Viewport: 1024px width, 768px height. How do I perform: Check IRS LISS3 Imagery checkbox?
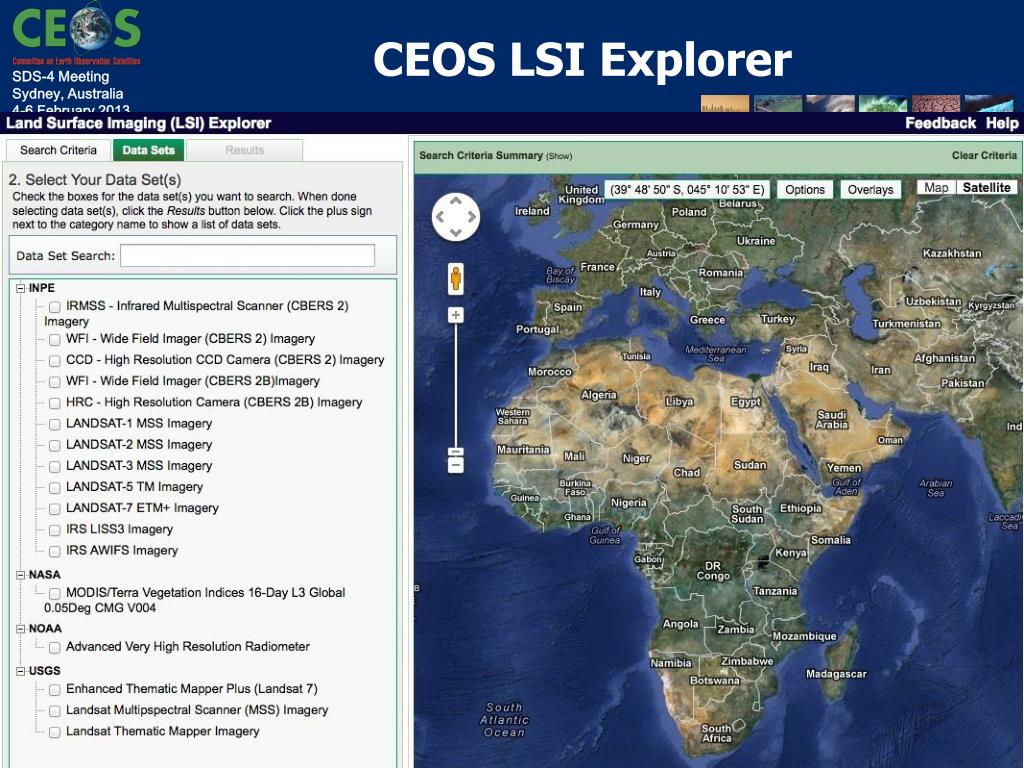pyautogui.click(x=55, y=530)
